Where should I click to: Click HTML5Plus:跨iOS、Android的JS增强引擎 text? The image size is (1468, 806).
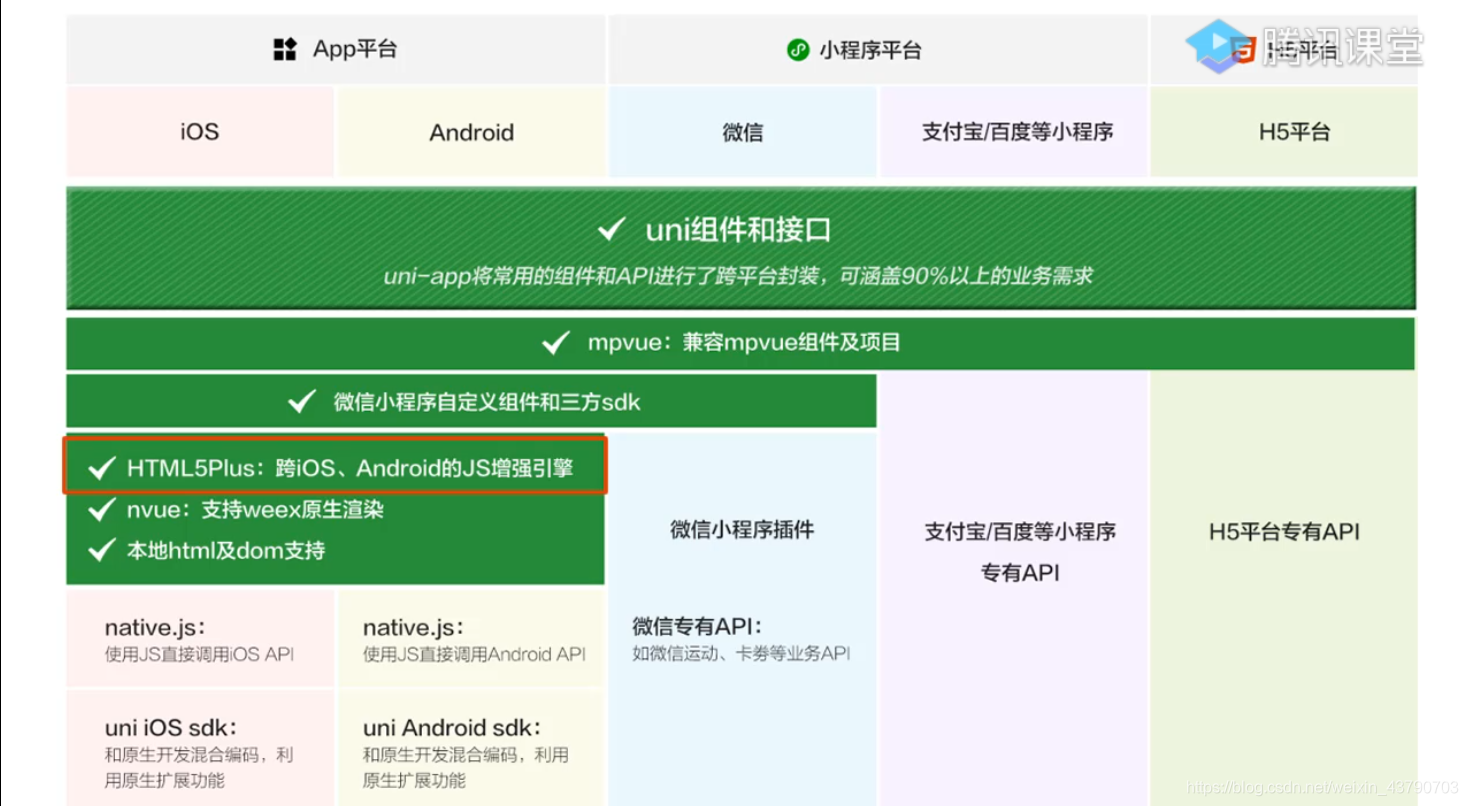click(350, 468)
